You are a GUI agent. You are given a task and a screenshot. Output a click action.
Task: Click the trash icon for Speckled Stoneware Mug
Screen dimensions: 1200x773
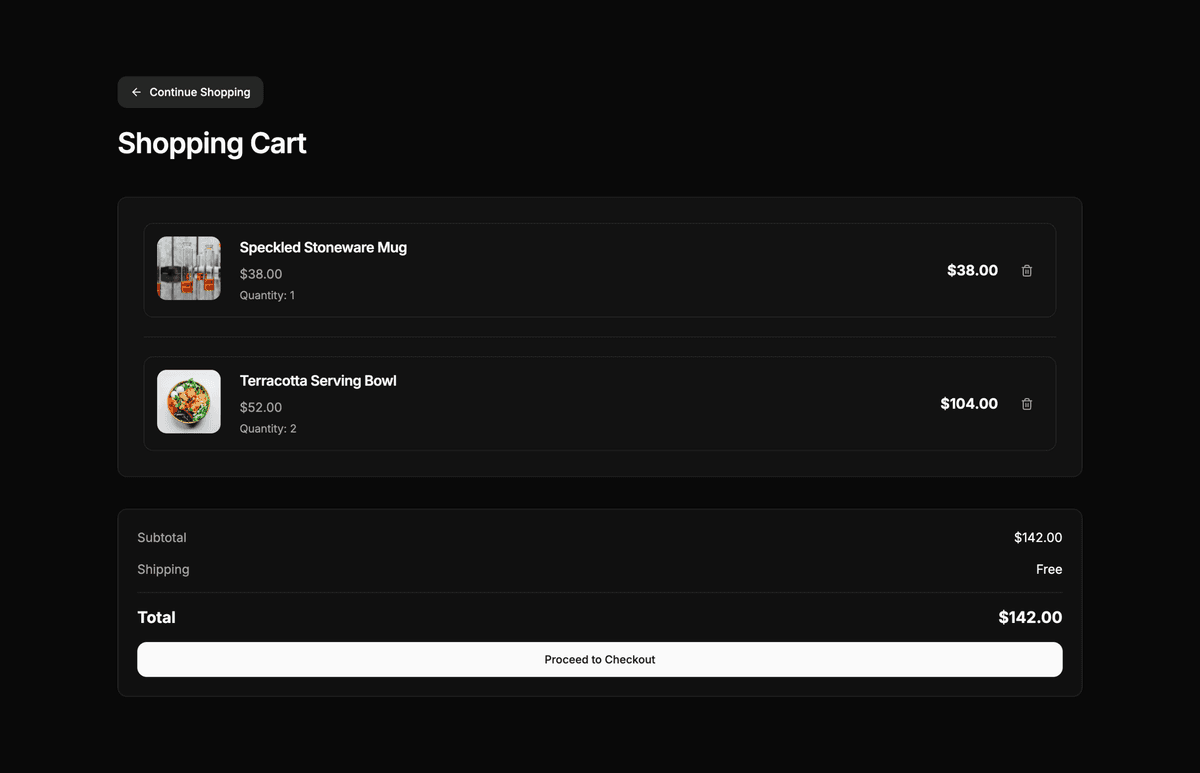[1026, 270]
